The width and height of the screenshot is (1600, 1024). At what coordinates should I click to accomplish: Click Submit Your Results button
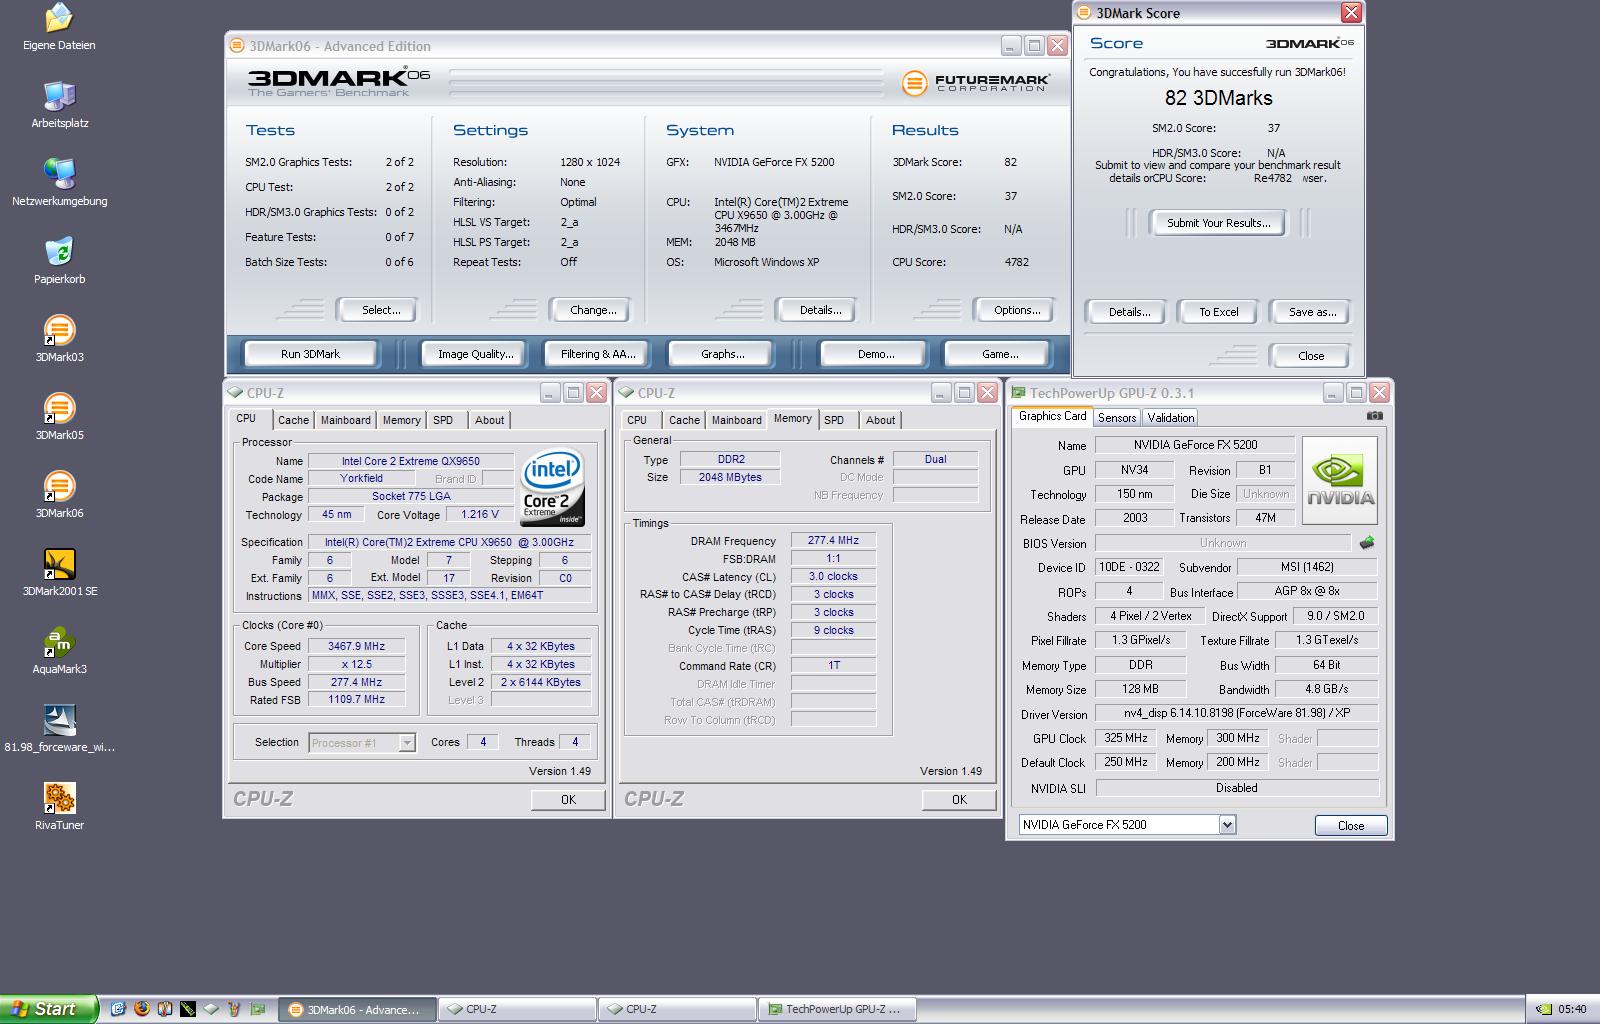pos(1218,223)
